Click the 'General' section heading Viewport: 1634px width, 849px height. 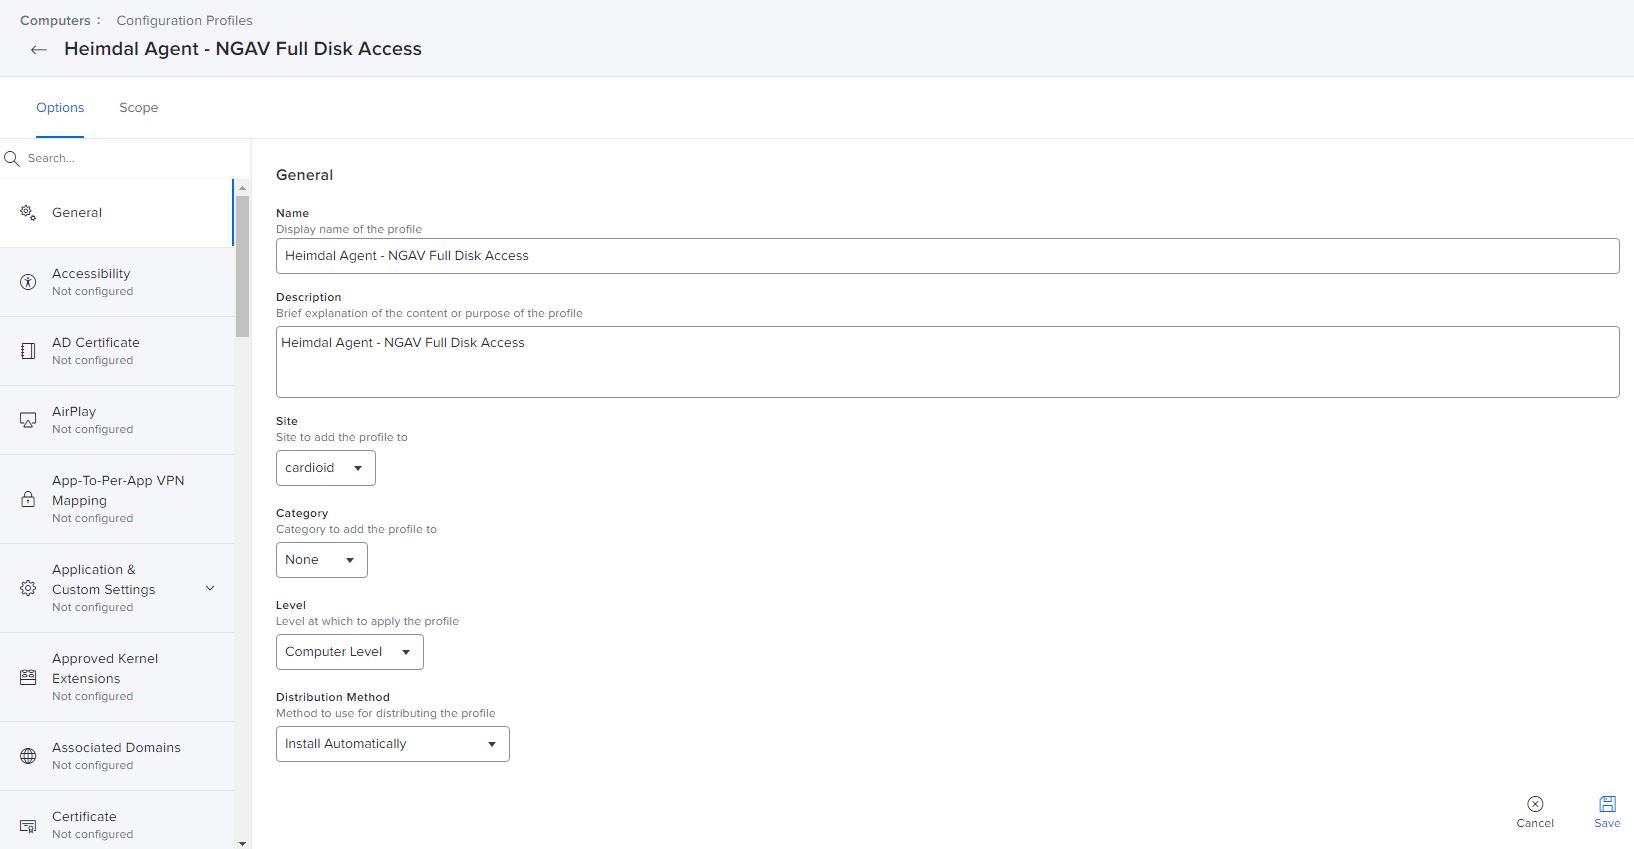click(x=304, y=175)
